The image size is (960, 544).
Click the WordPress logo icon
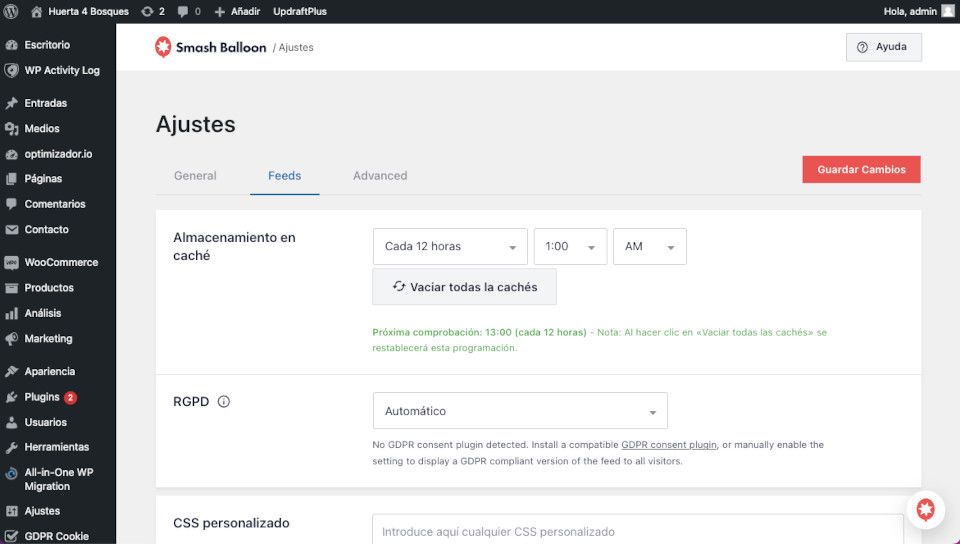point(11,11)
